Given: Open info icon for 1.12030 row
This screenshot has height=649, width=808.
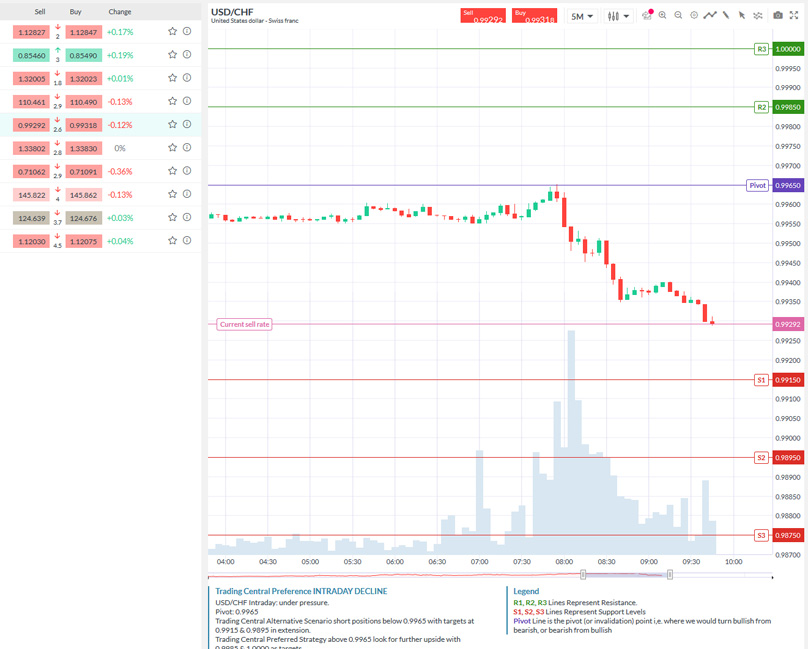Looking at the screenshot, I should [x=187, y=240].
